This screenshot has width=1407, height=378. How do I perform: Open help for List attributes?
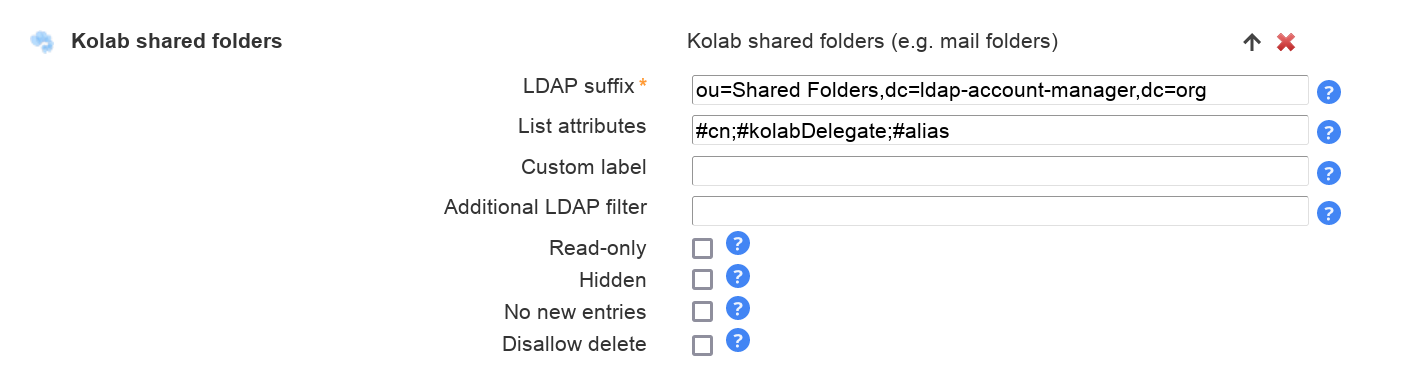pyautogui.click(x=1329, y=132)
